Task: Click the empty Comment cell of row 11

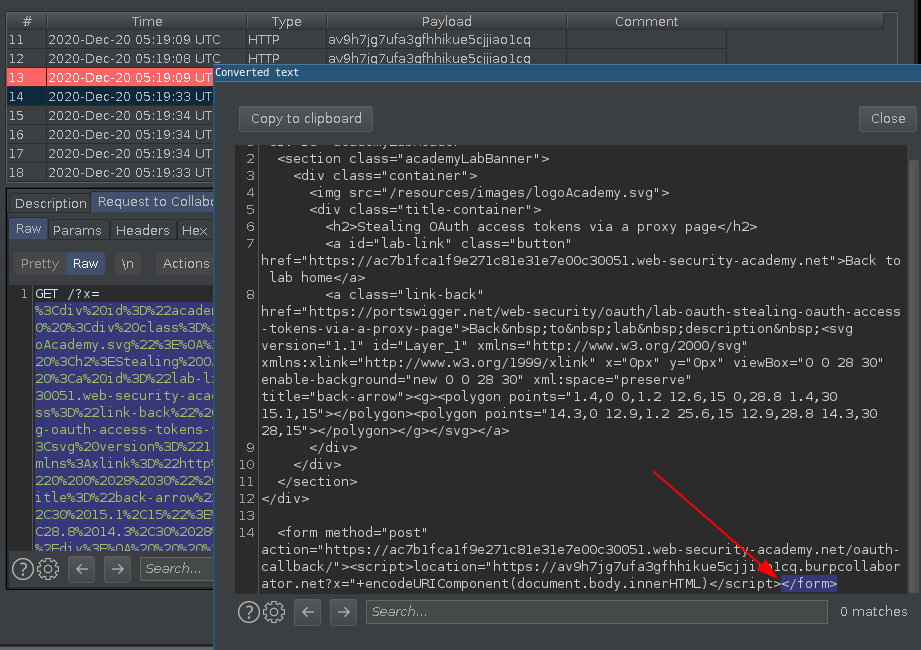Action: [x=647, y=39]
